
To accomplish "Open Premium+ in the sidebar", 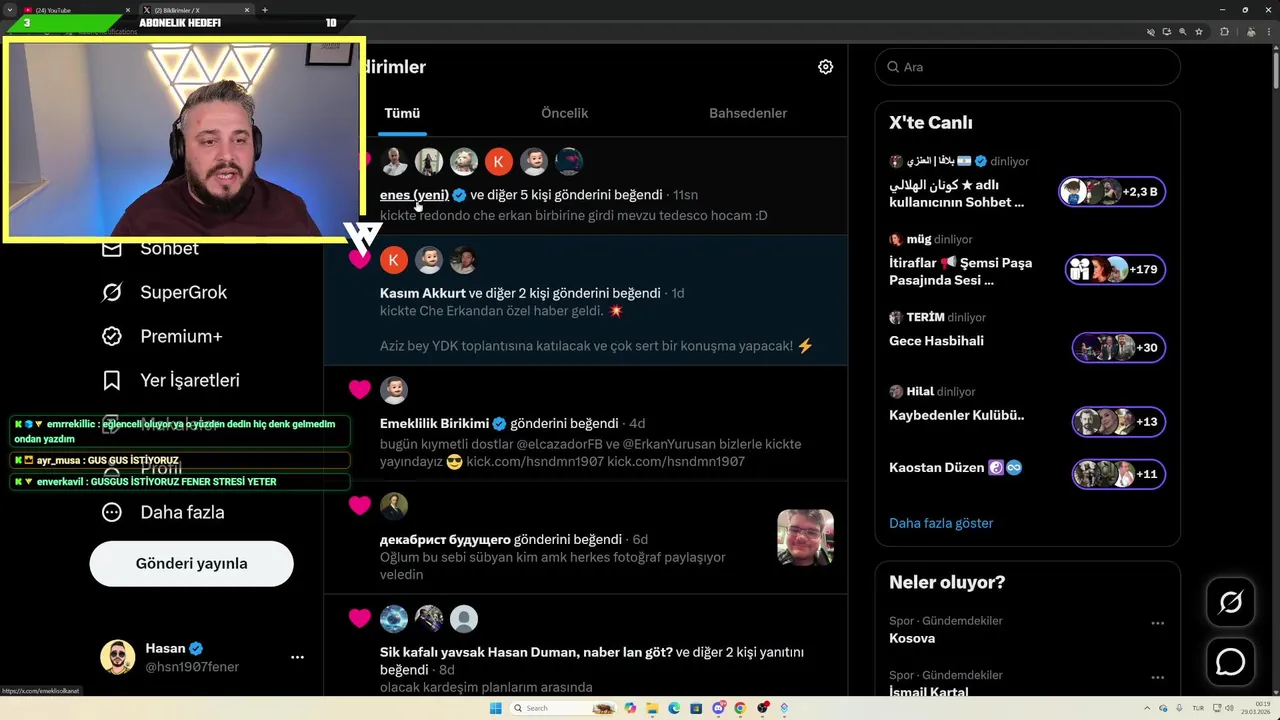I will pyautogui.click(x=162, y=336).
